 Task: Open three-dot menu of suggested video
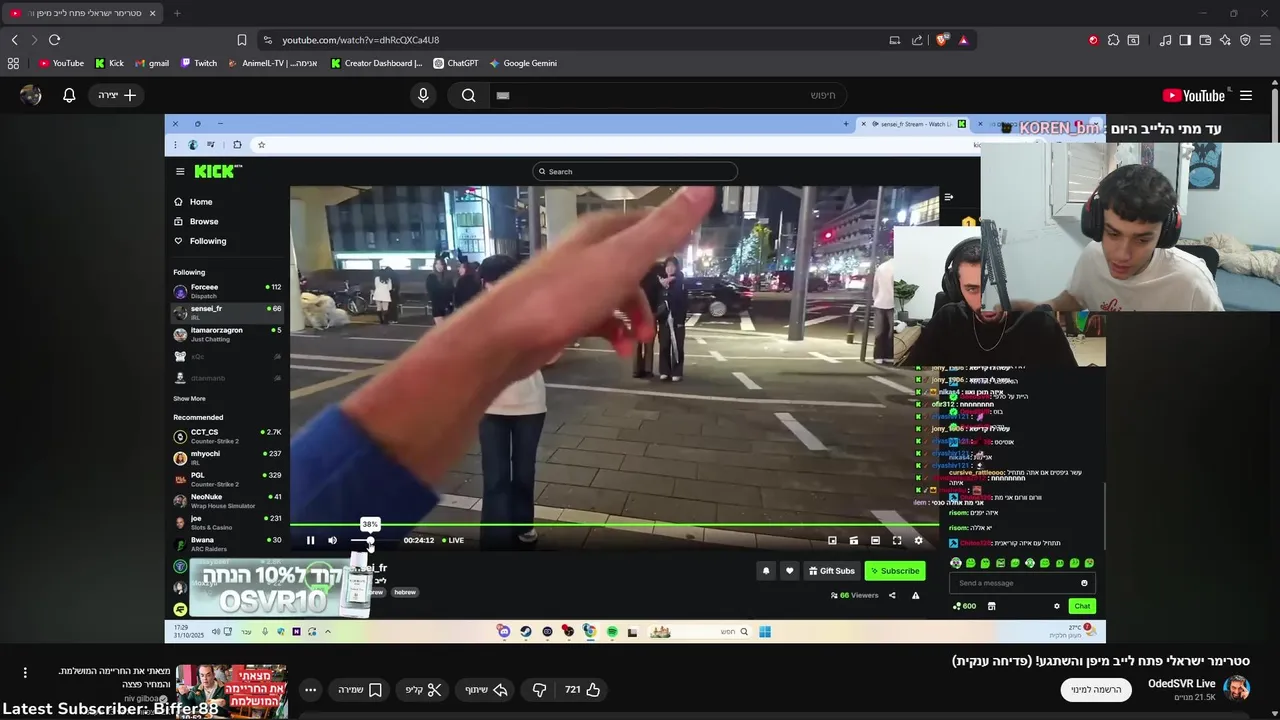click(25, 673)
